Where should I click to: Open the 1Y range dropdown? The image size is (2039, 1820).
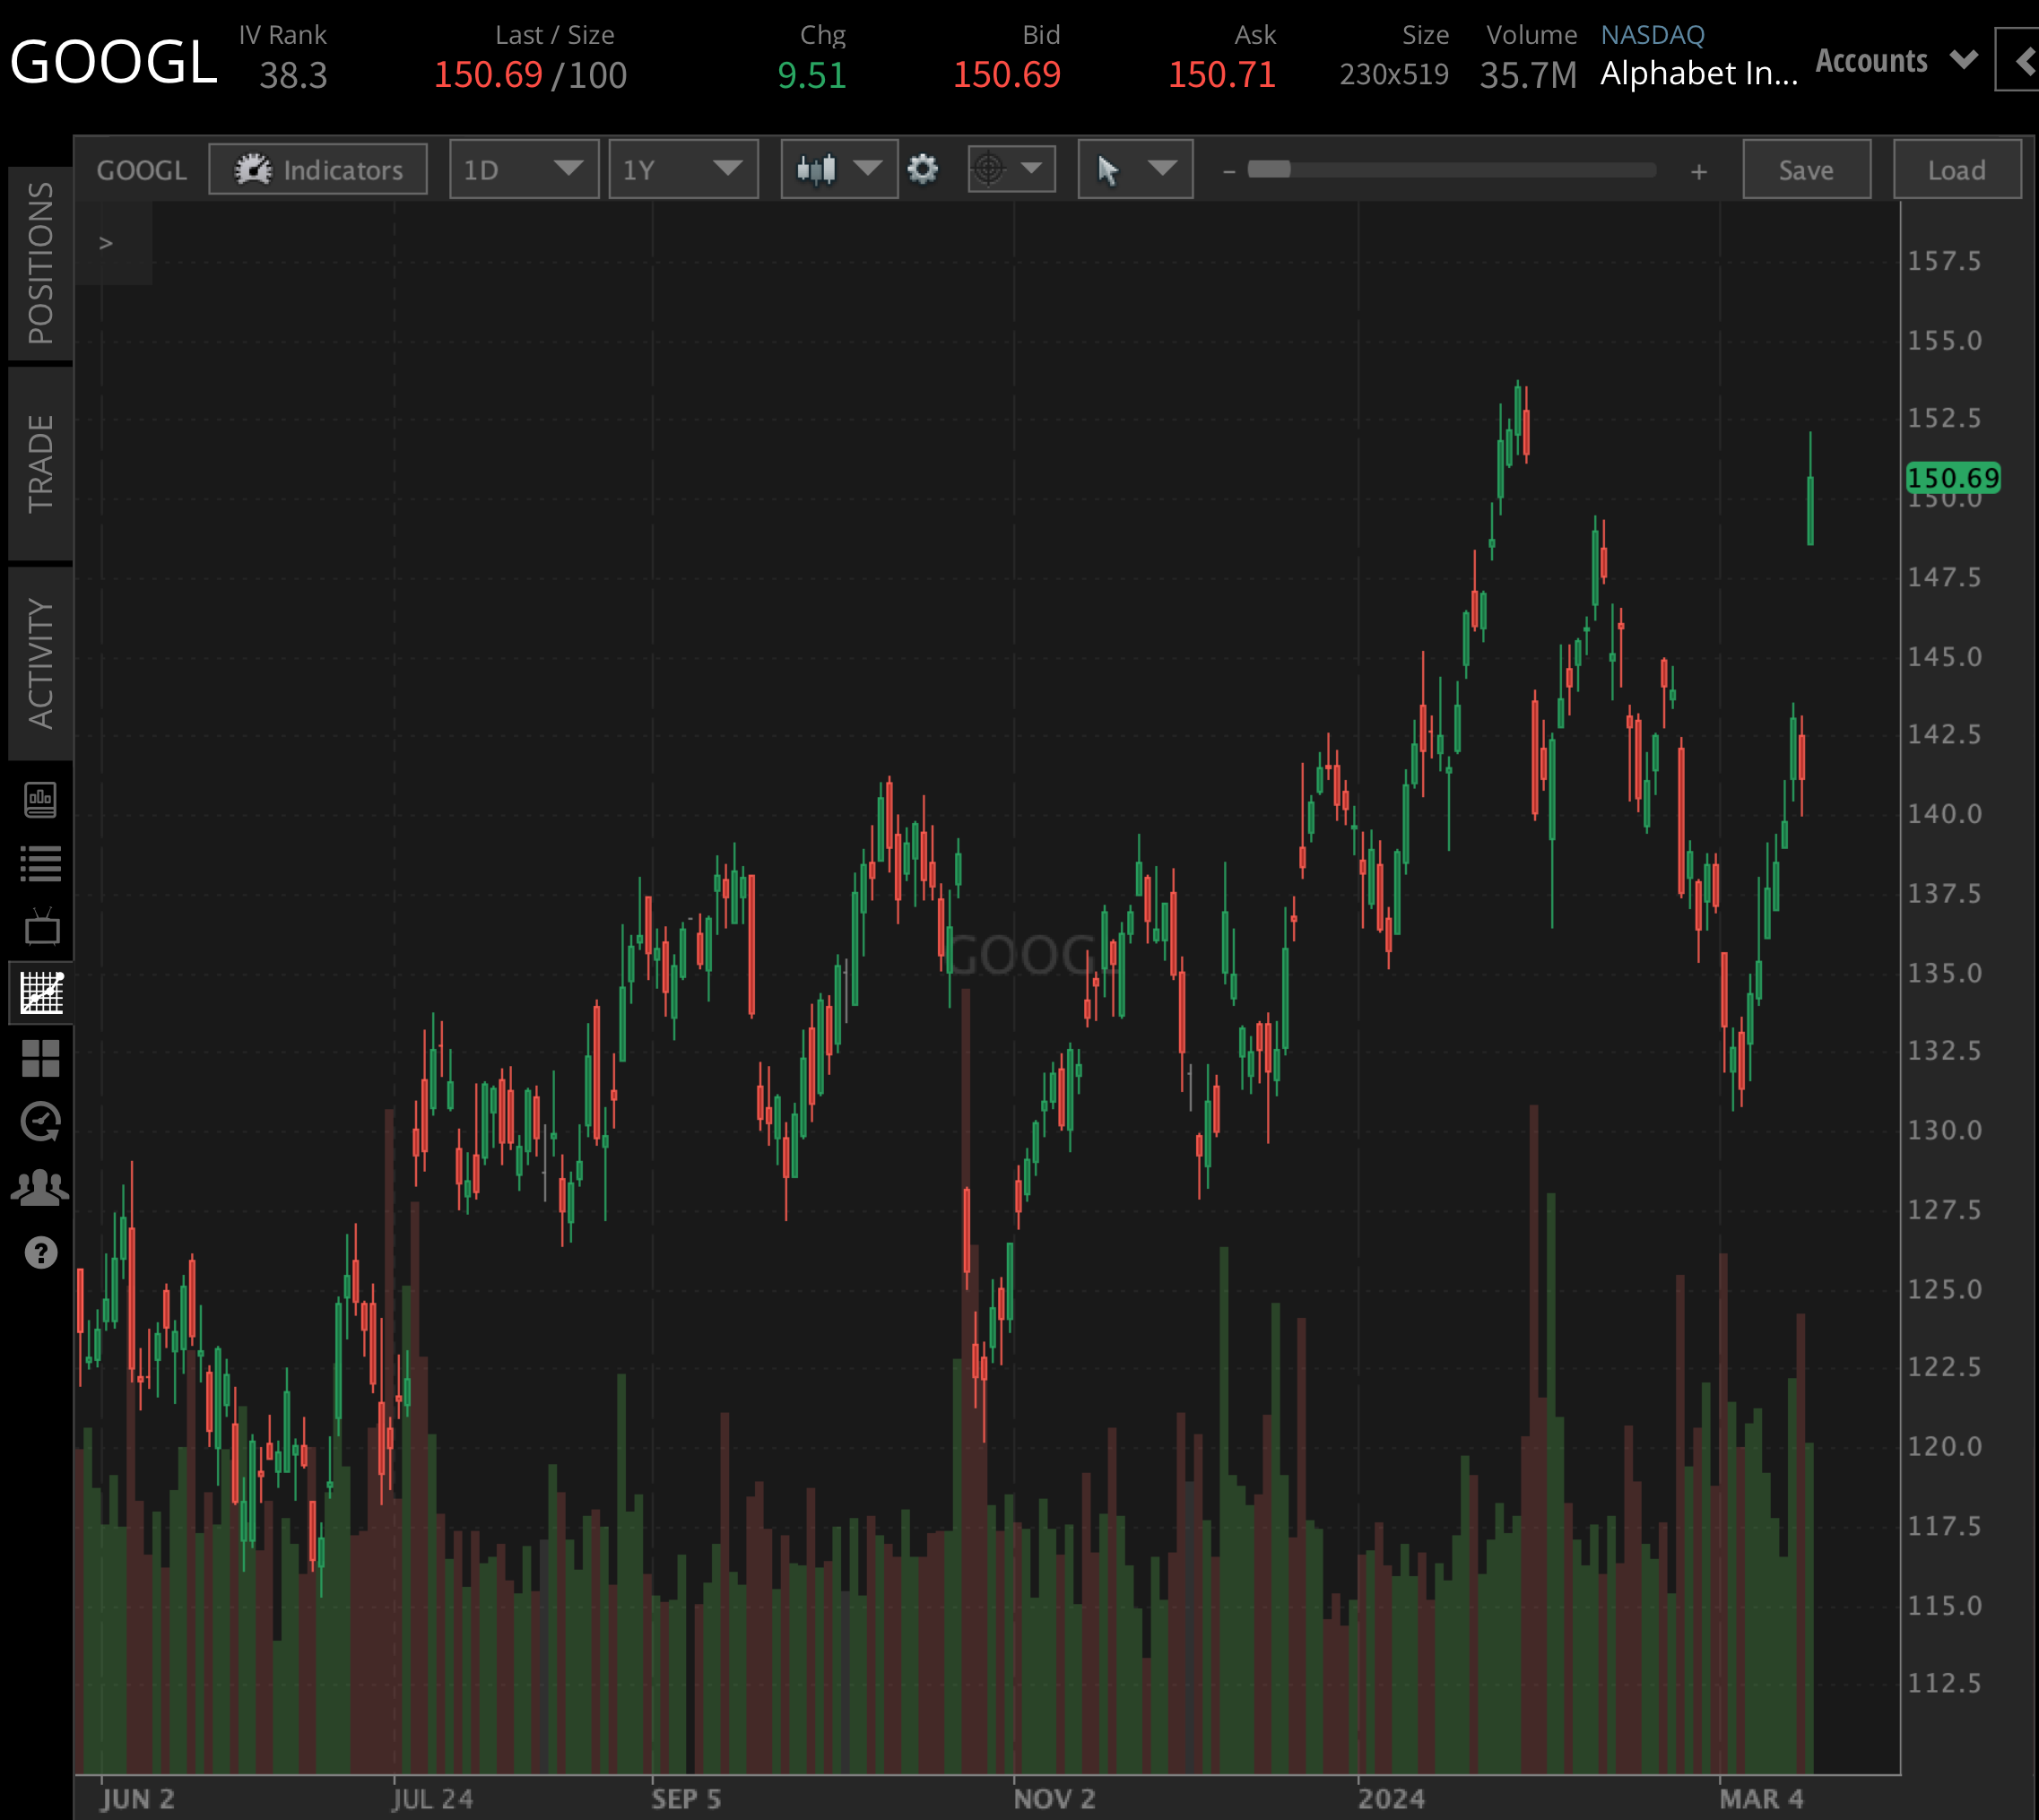[x=683, y=169]
